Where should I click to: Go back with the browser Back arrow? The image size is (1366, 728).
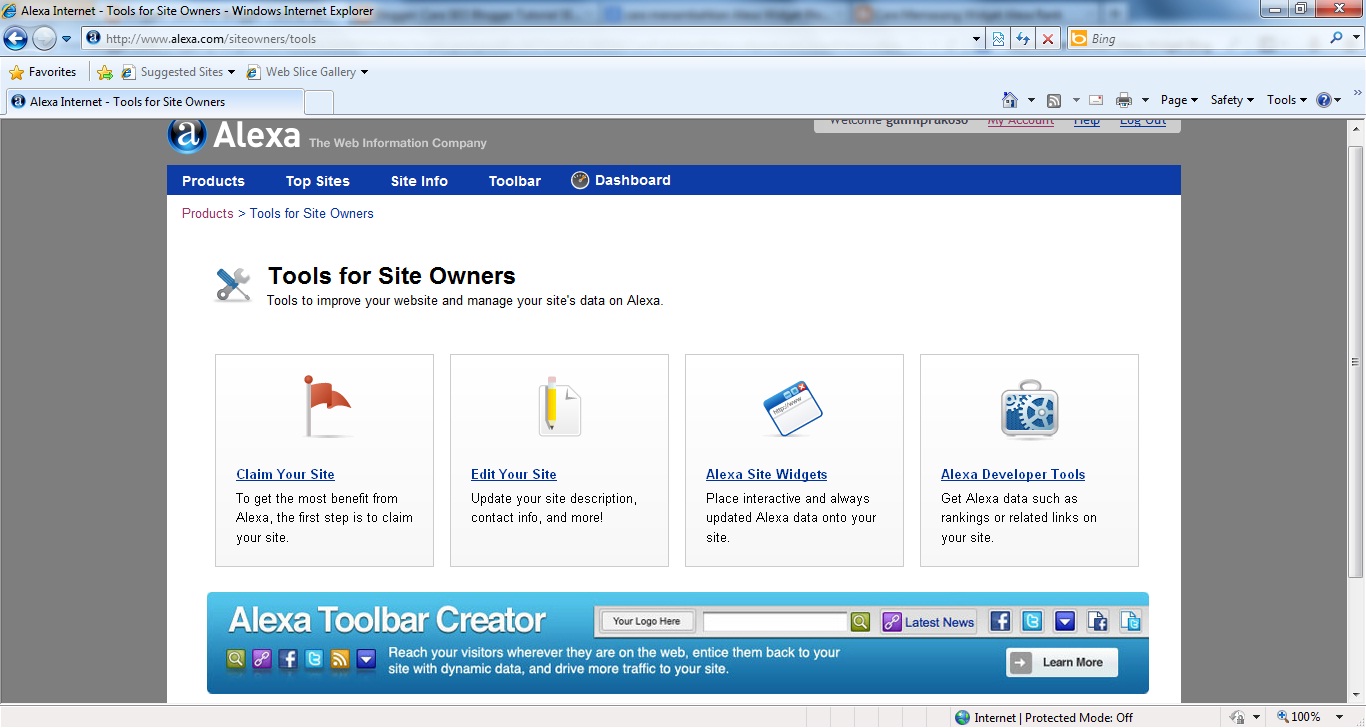tap(15, 39)
